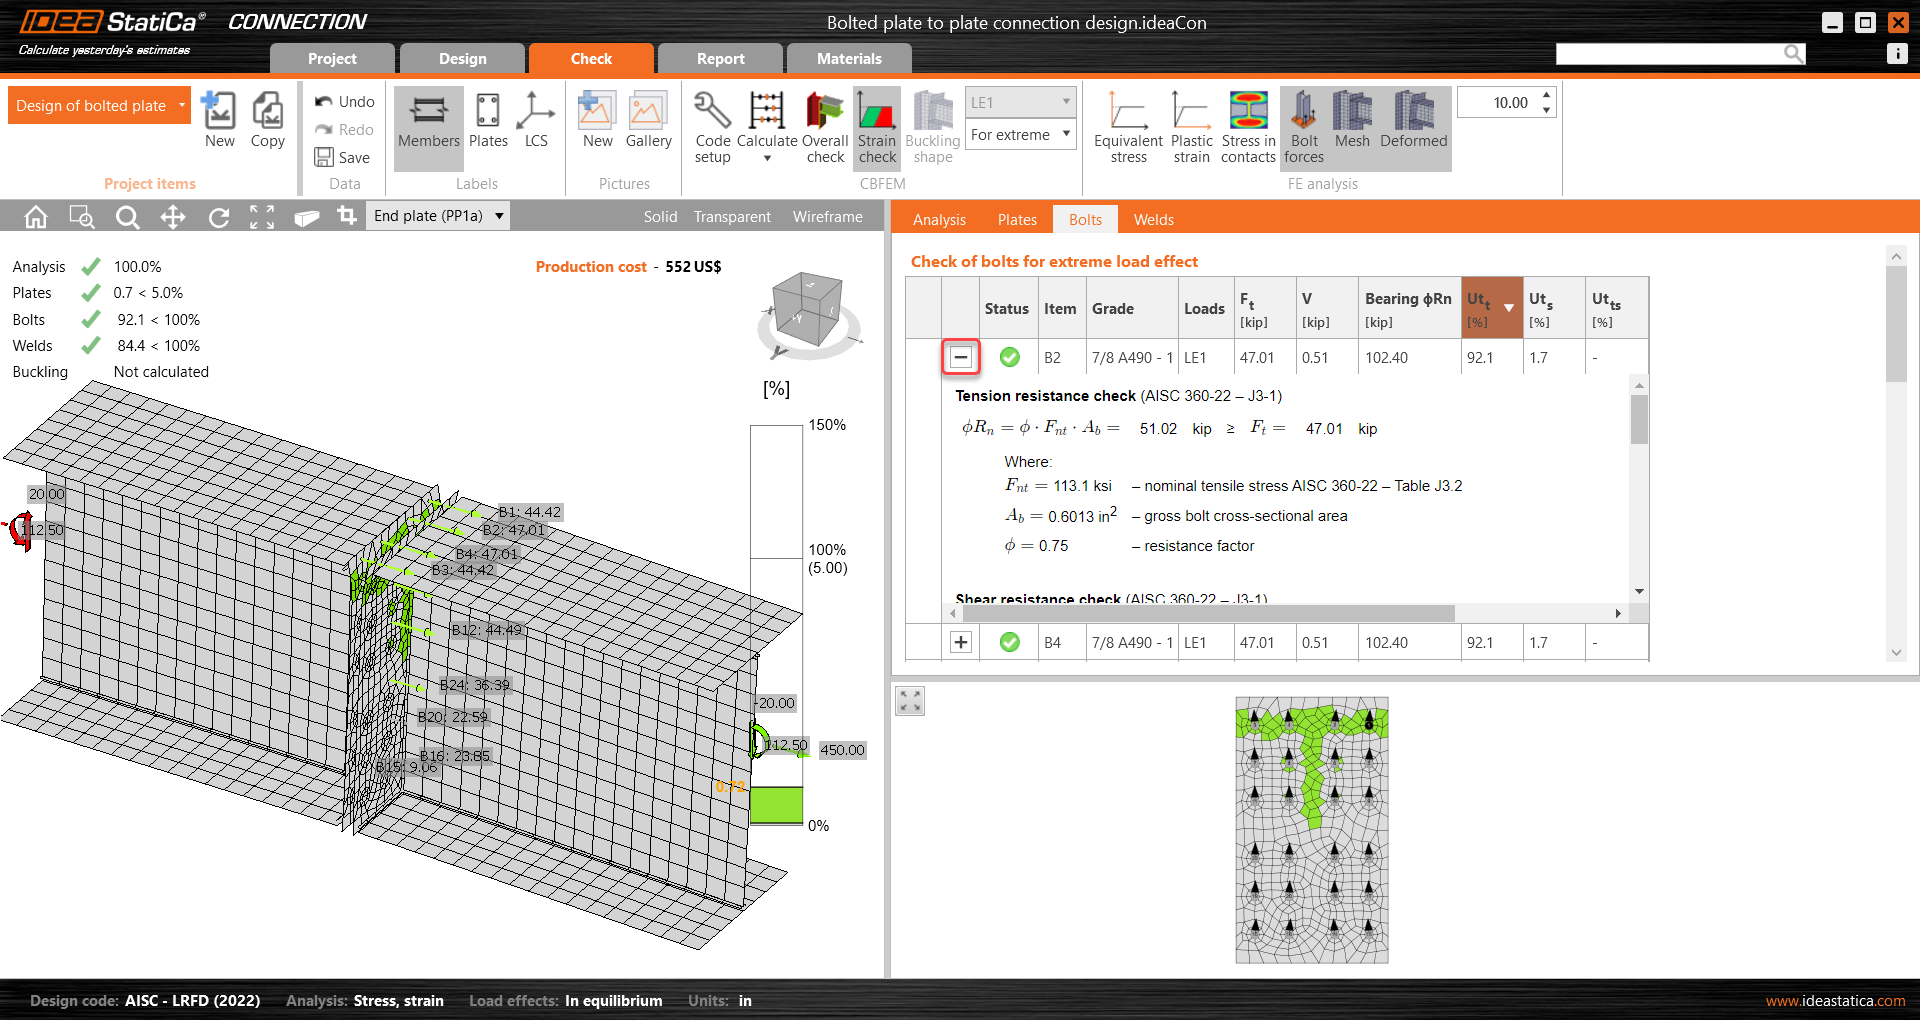This screenshot has width=1920, height=1020.
Task: Enable Transparent view mode
Action: 731,216
